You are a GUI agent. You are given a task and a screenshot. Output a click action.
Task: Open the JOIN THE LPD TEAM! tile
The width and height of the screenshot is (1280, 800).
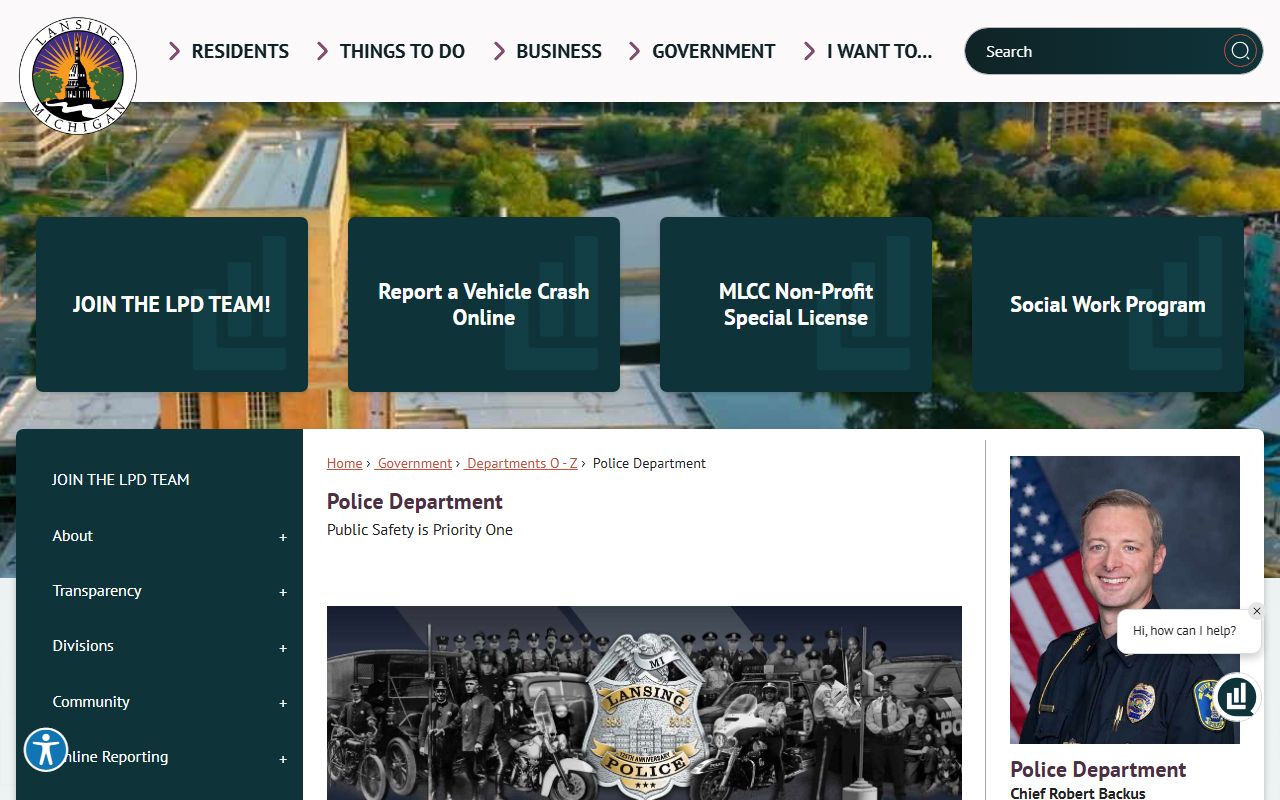172,304
